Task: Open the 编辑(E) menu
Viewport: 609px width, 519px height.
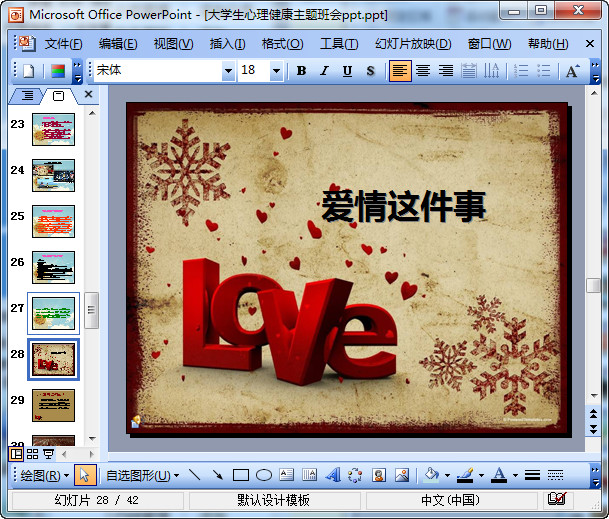Action: pos(118,44)
